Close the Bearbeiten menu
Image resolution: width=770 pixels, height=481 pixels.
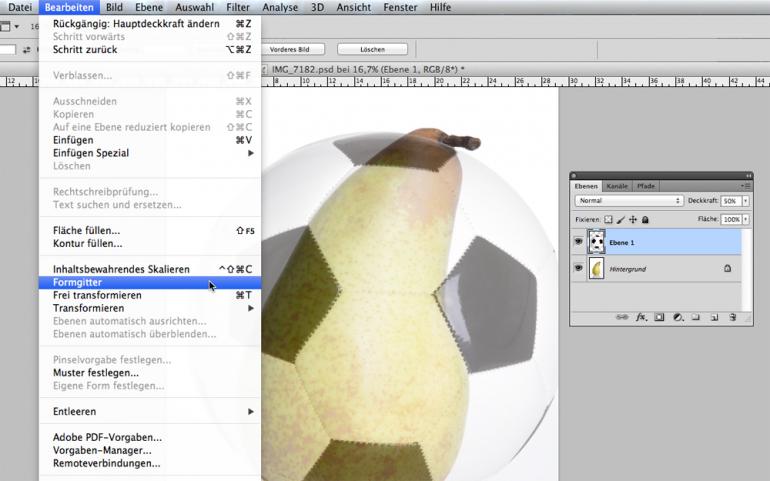(x=69, y=7)
